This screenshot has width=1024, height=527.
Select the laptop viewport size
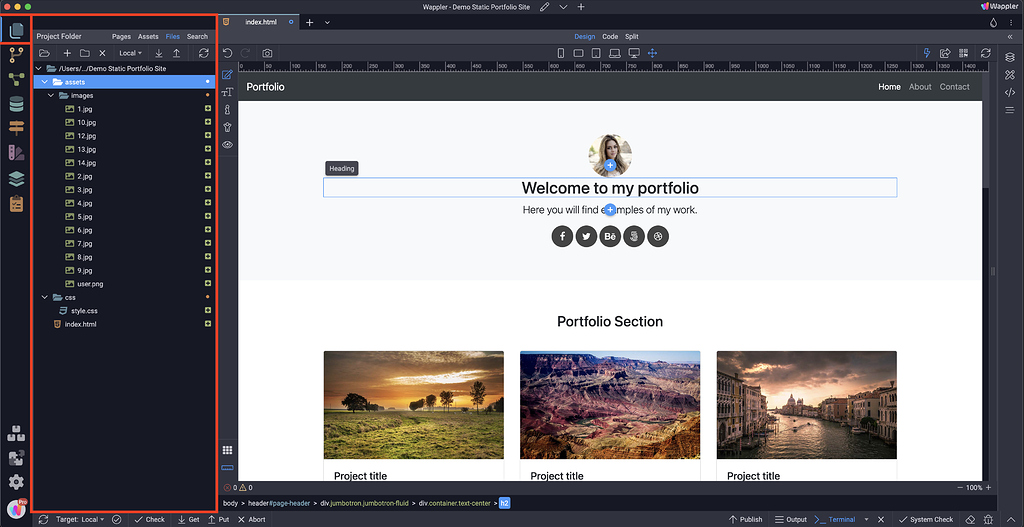pyautogui.click(x=615, y=54)
